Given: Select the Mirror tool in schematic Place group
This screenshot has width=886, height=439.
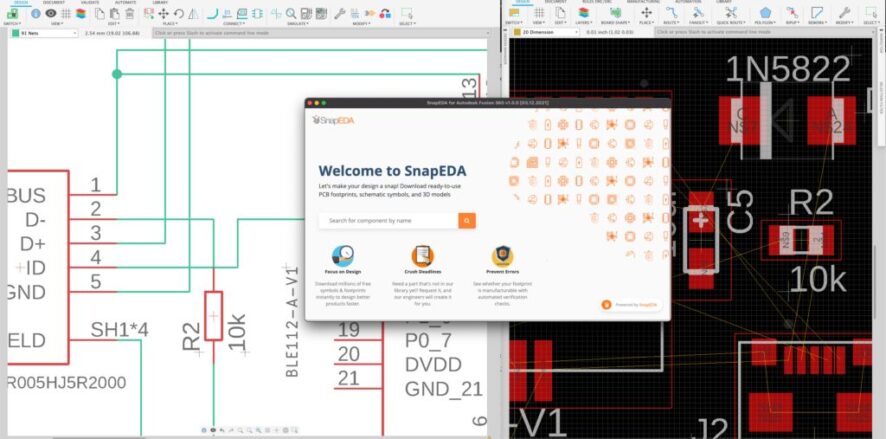Looking at the screenshot, I should coord(193,13).
